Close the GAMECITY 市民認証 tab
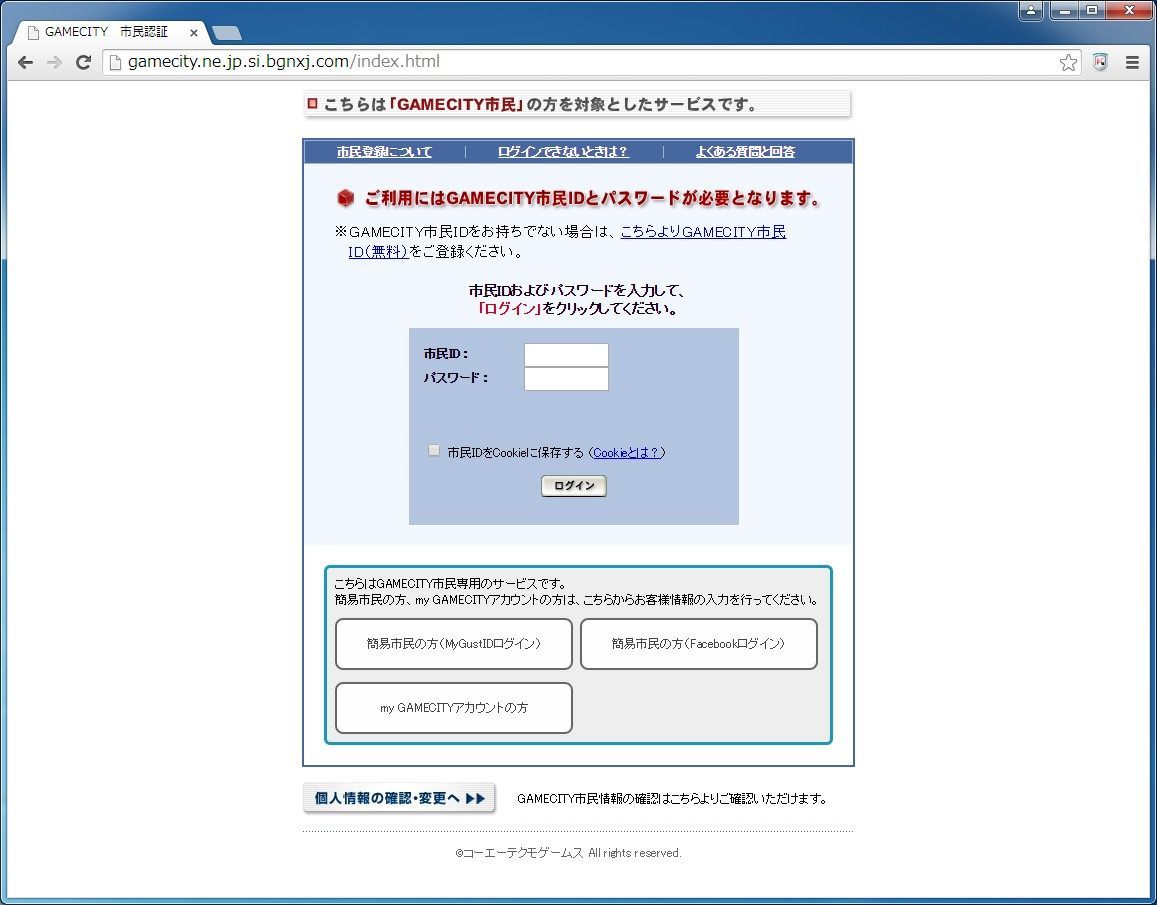The height and width of the screenshot is (905, 1157). tap(193, 32)
